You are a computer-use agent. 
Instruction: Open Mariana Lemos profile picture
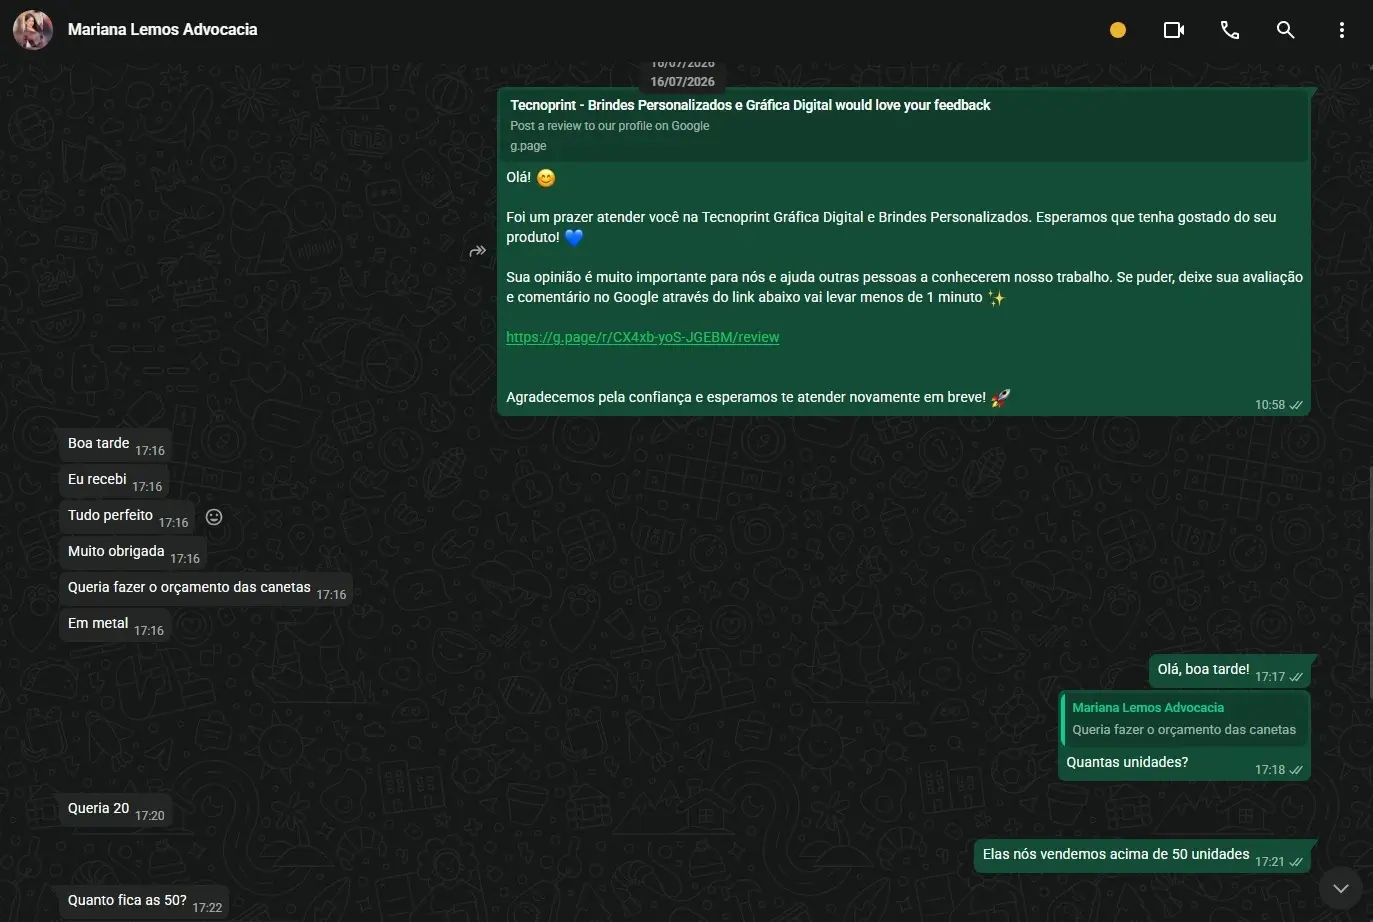(x=32, y=30)
